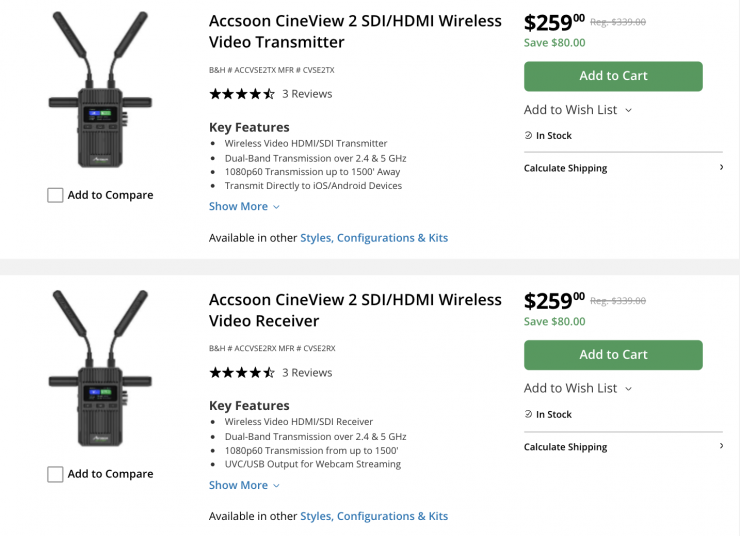This screenshot has width=740, height=536.
Task: Check Add to Compare for CineView Transmitter
Action: [x=56, y=195]
